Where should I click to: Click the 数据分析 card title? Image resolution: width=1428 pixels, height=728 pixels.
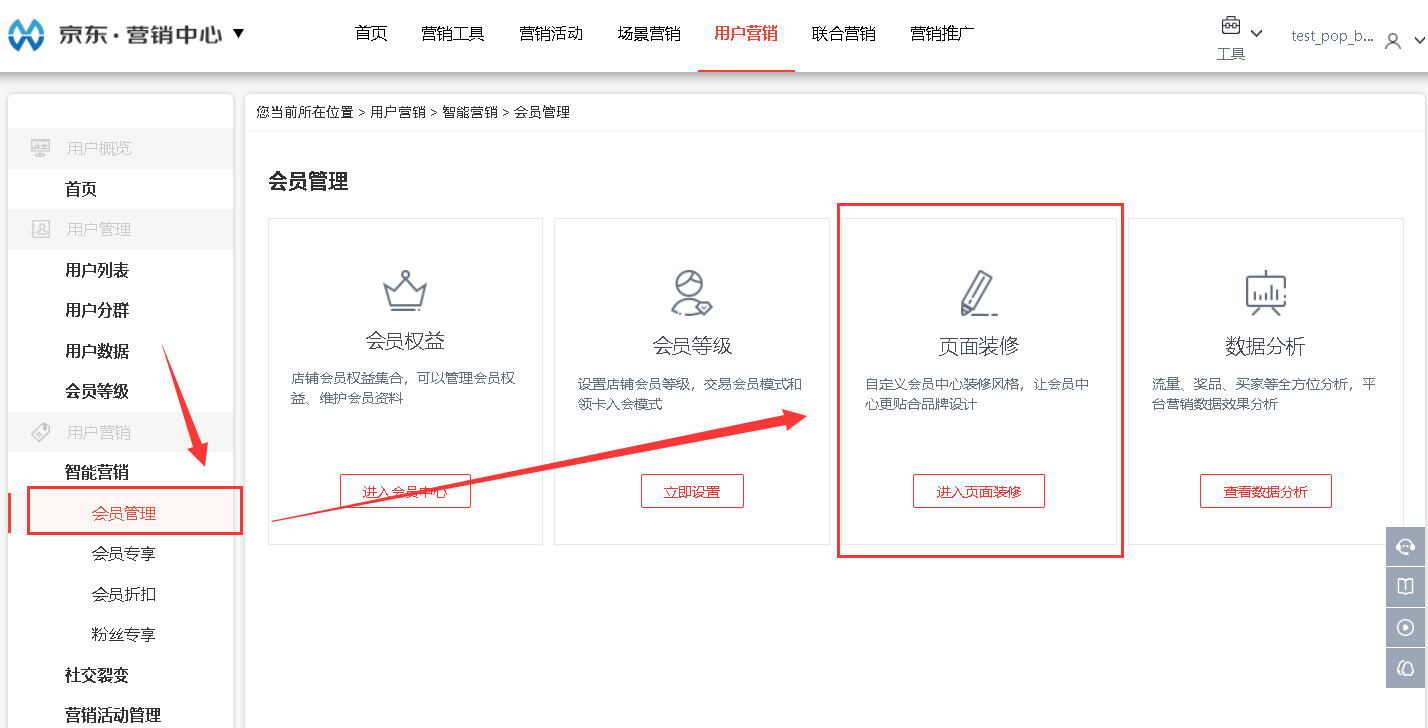pyautogui.click(x=1265, y=346)
